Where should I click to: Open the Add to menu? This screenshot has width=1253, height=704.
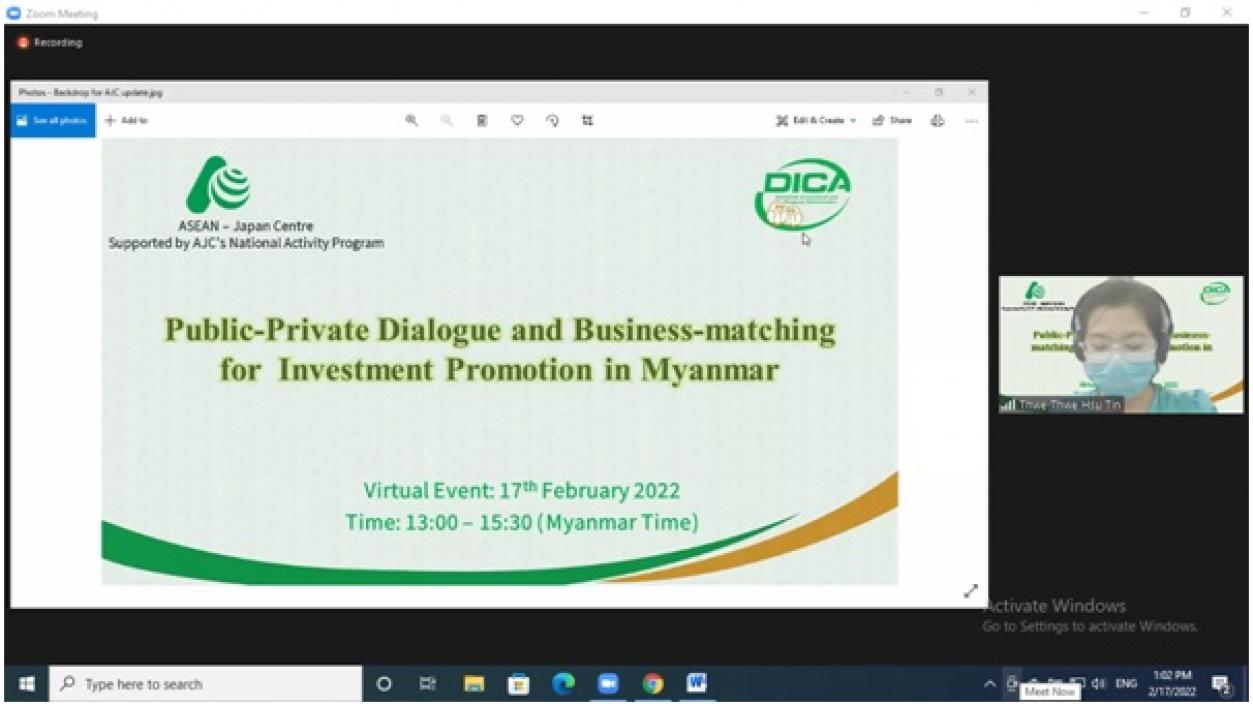(x=127, y=121)
